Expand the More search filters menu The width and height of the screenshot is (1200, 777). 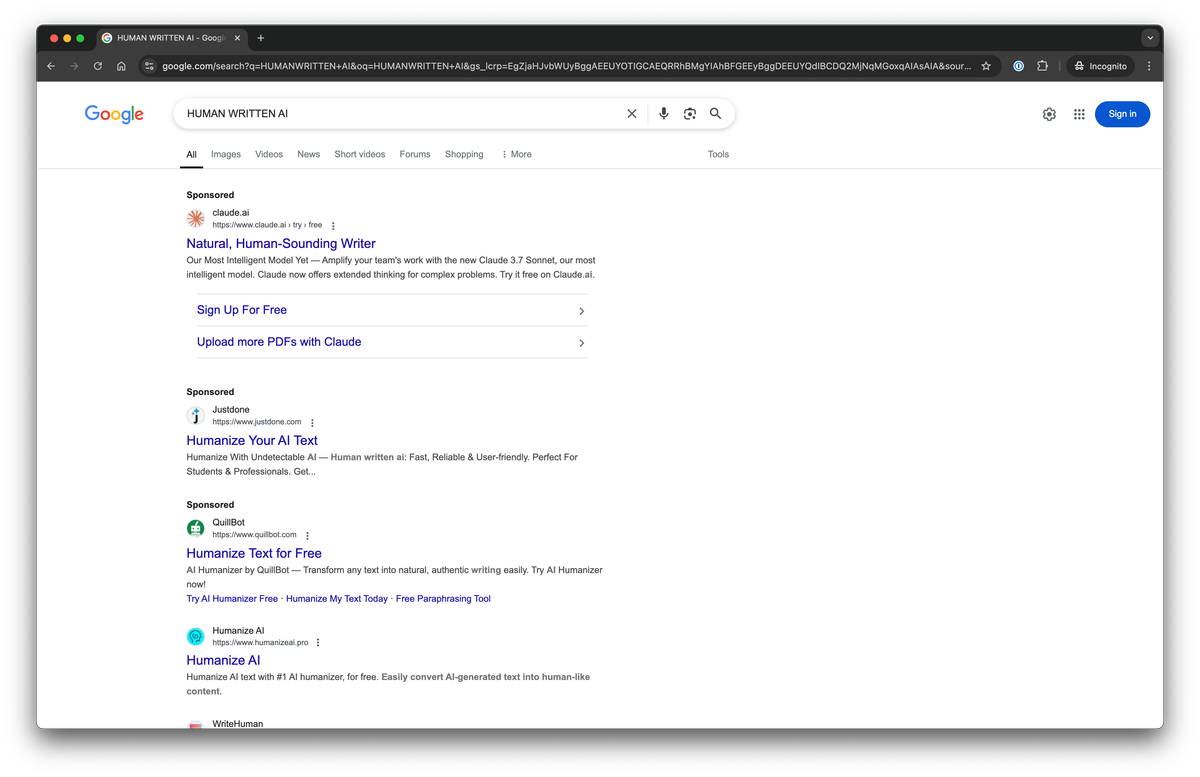pos(517,154)
